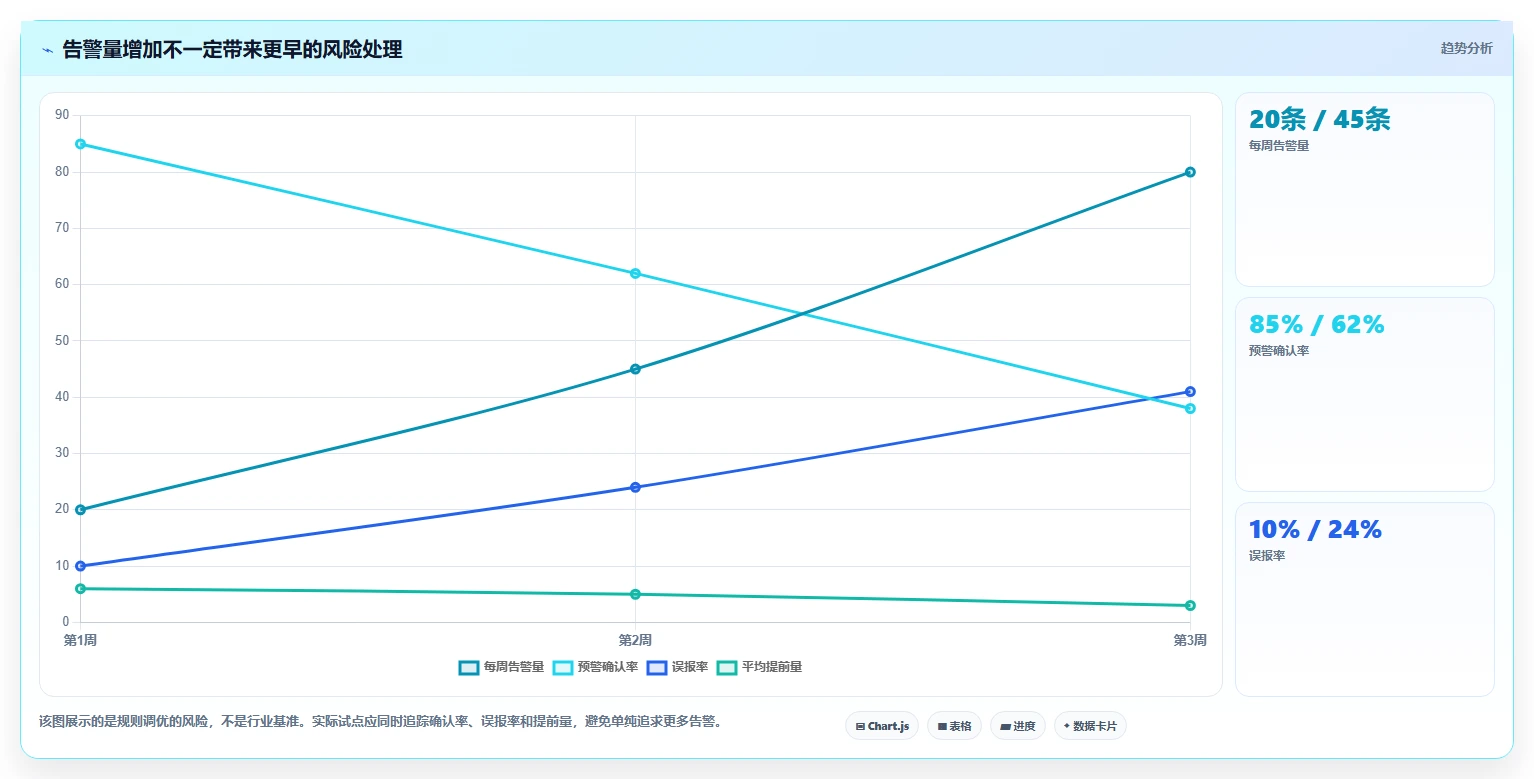The image size is (1534, 779).
Task: Select the 误报率 data point at 第1周
Action: pos(80,566)
